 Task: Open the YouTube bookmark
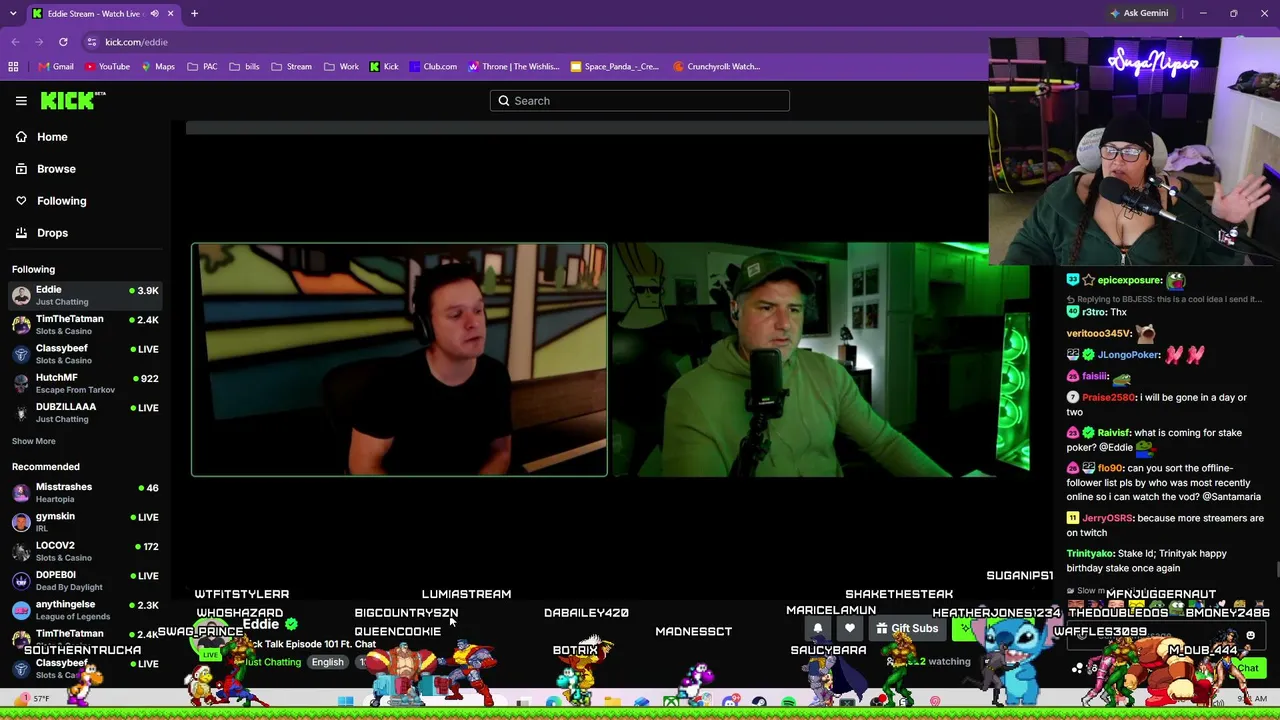(x=107, y=67)
